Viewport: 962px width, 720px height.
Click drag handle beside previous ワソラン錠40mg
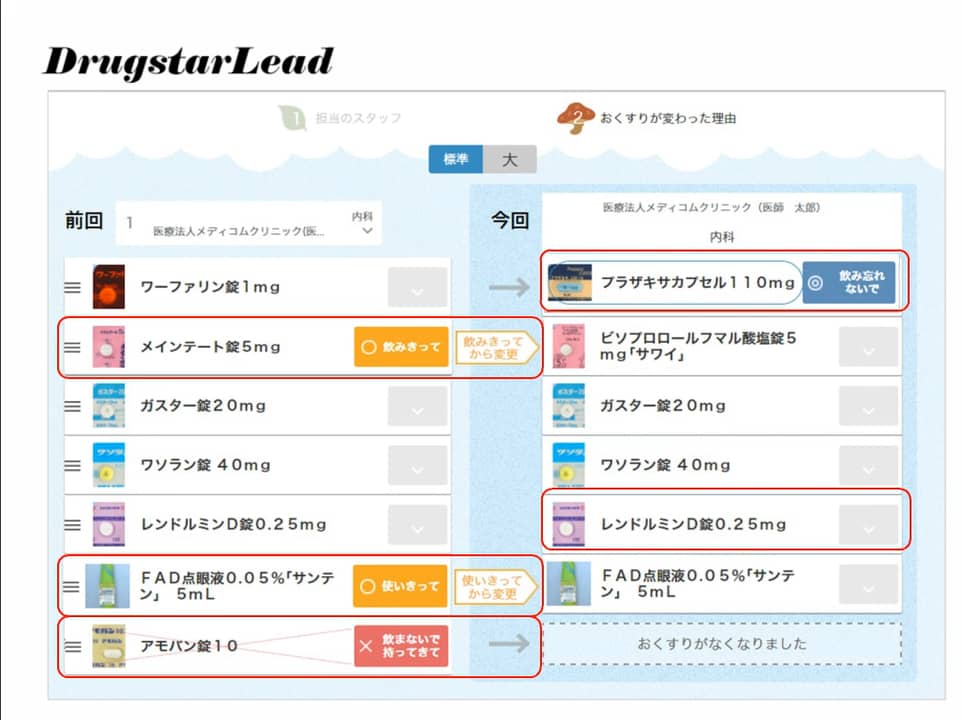[x=72, y=465]
